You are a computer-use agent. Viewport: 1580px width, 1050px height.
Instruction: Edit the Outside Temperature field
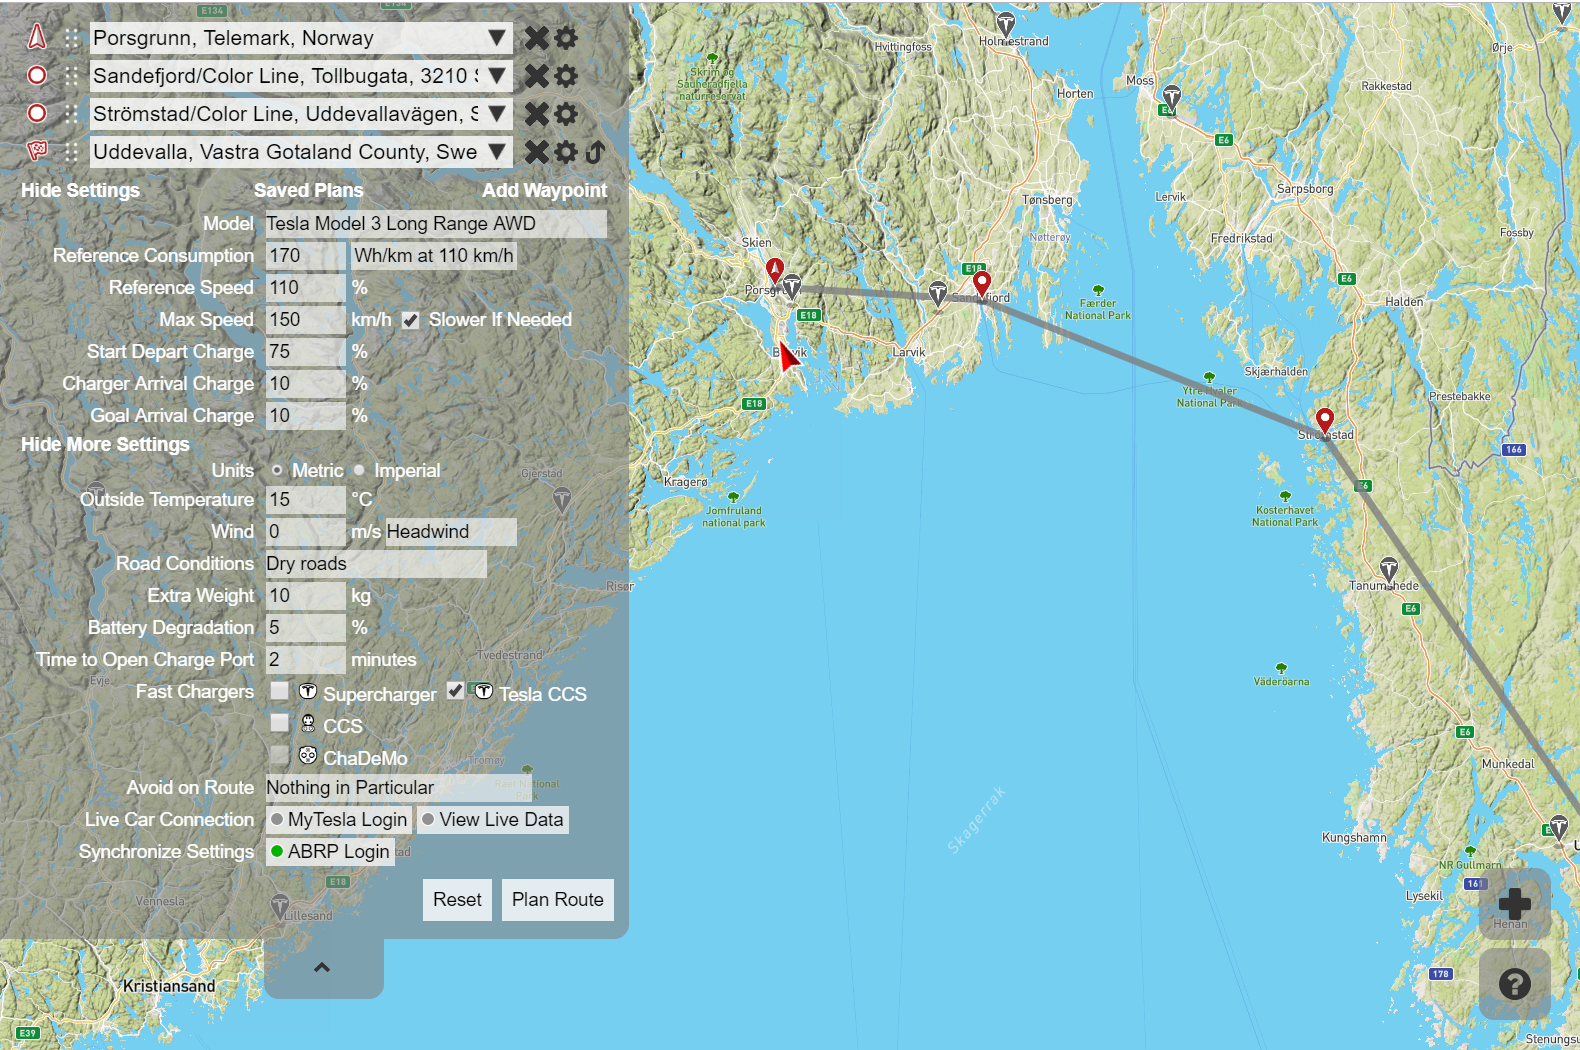(x=305, y=500)
